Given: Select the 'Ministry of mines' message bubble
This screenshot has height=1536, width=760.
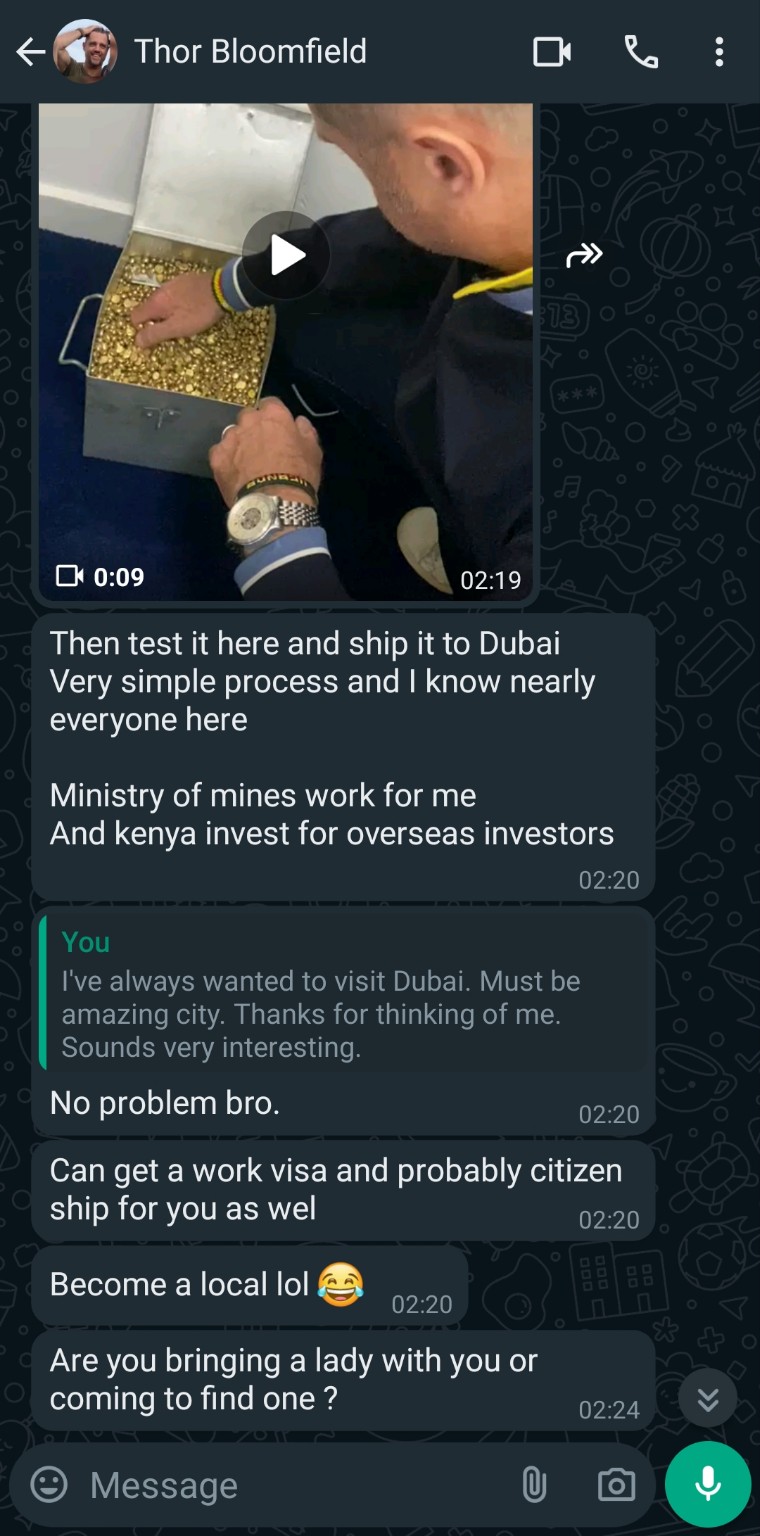Looking at the screenshot, I should [x=343, y=757].
